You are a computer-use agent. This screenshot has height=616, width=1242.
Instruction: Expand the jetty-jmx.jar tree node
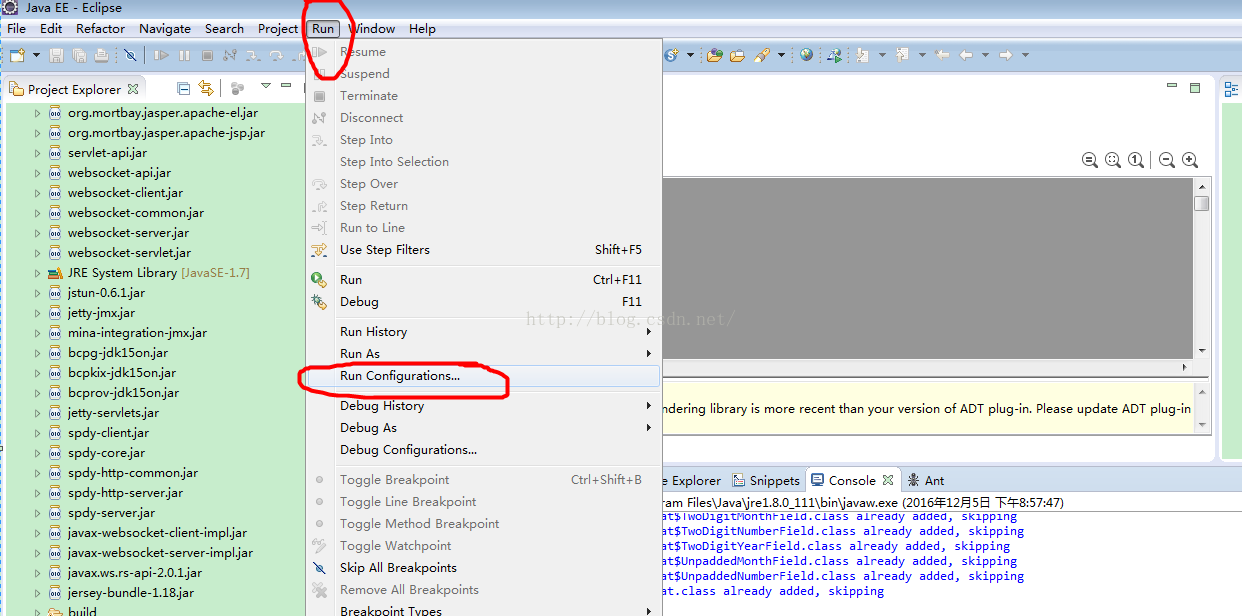point(38,313)
